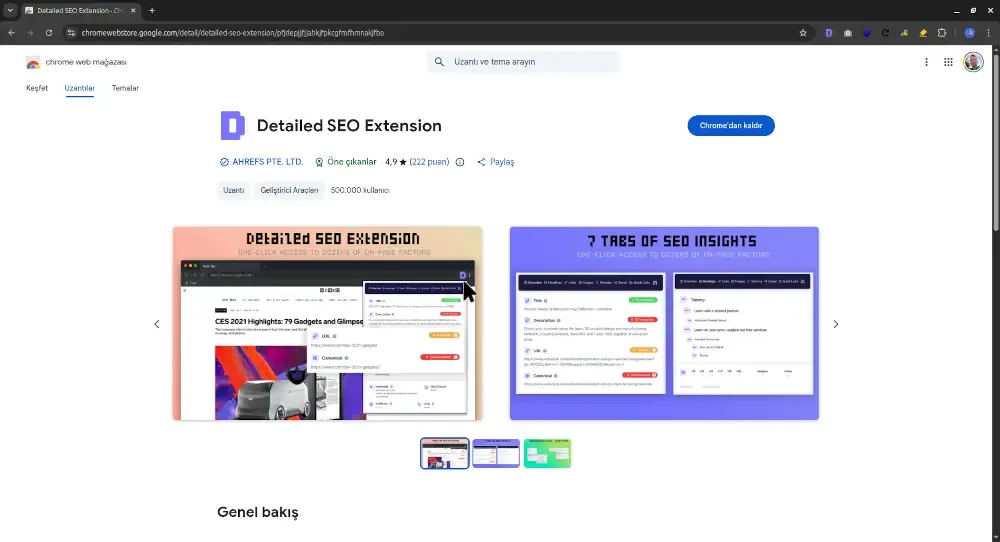Reload the current page
1000x542 pixels.
tap(48, 33)
